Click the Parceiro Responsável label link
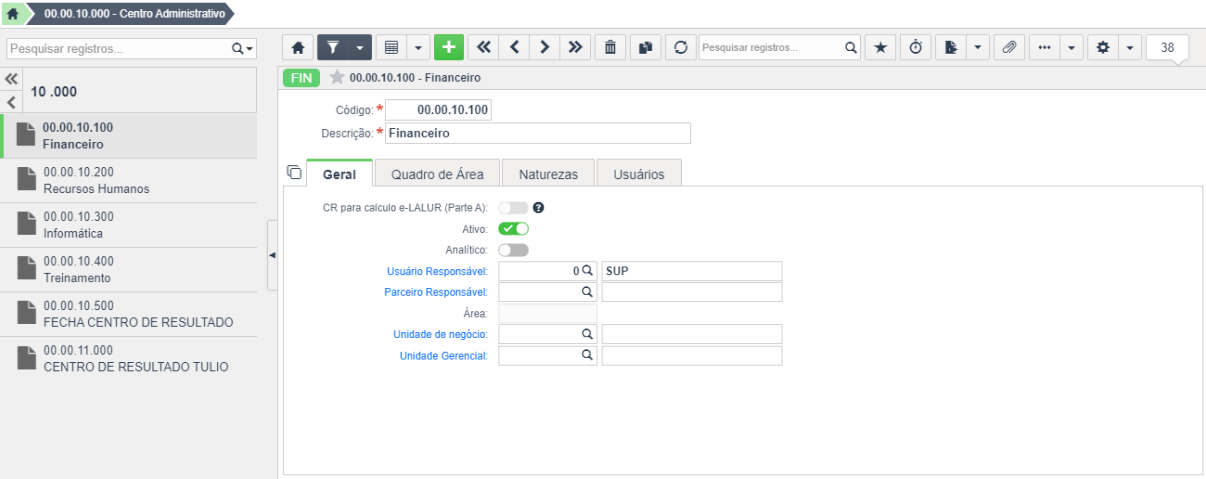 coord(436,292)
